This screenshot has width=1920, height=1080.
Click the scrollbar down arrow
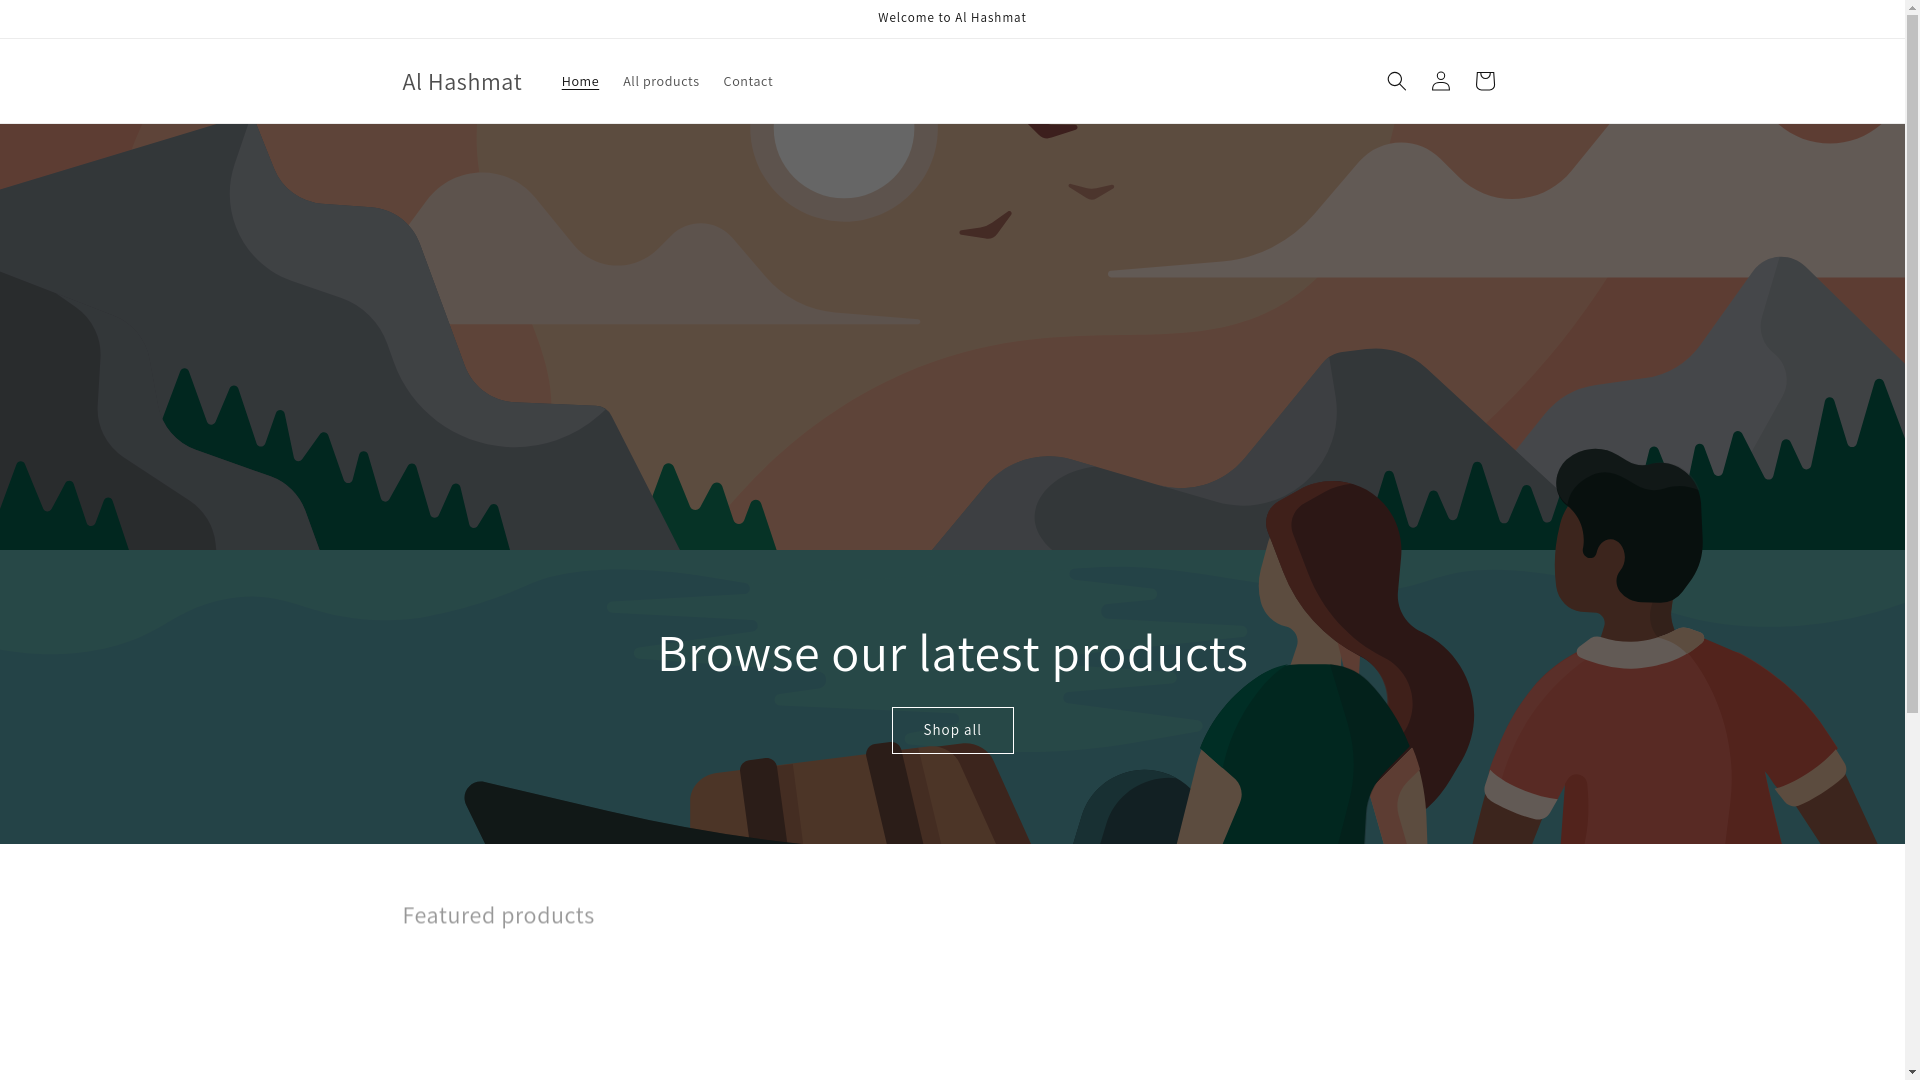[1912, 1072]
